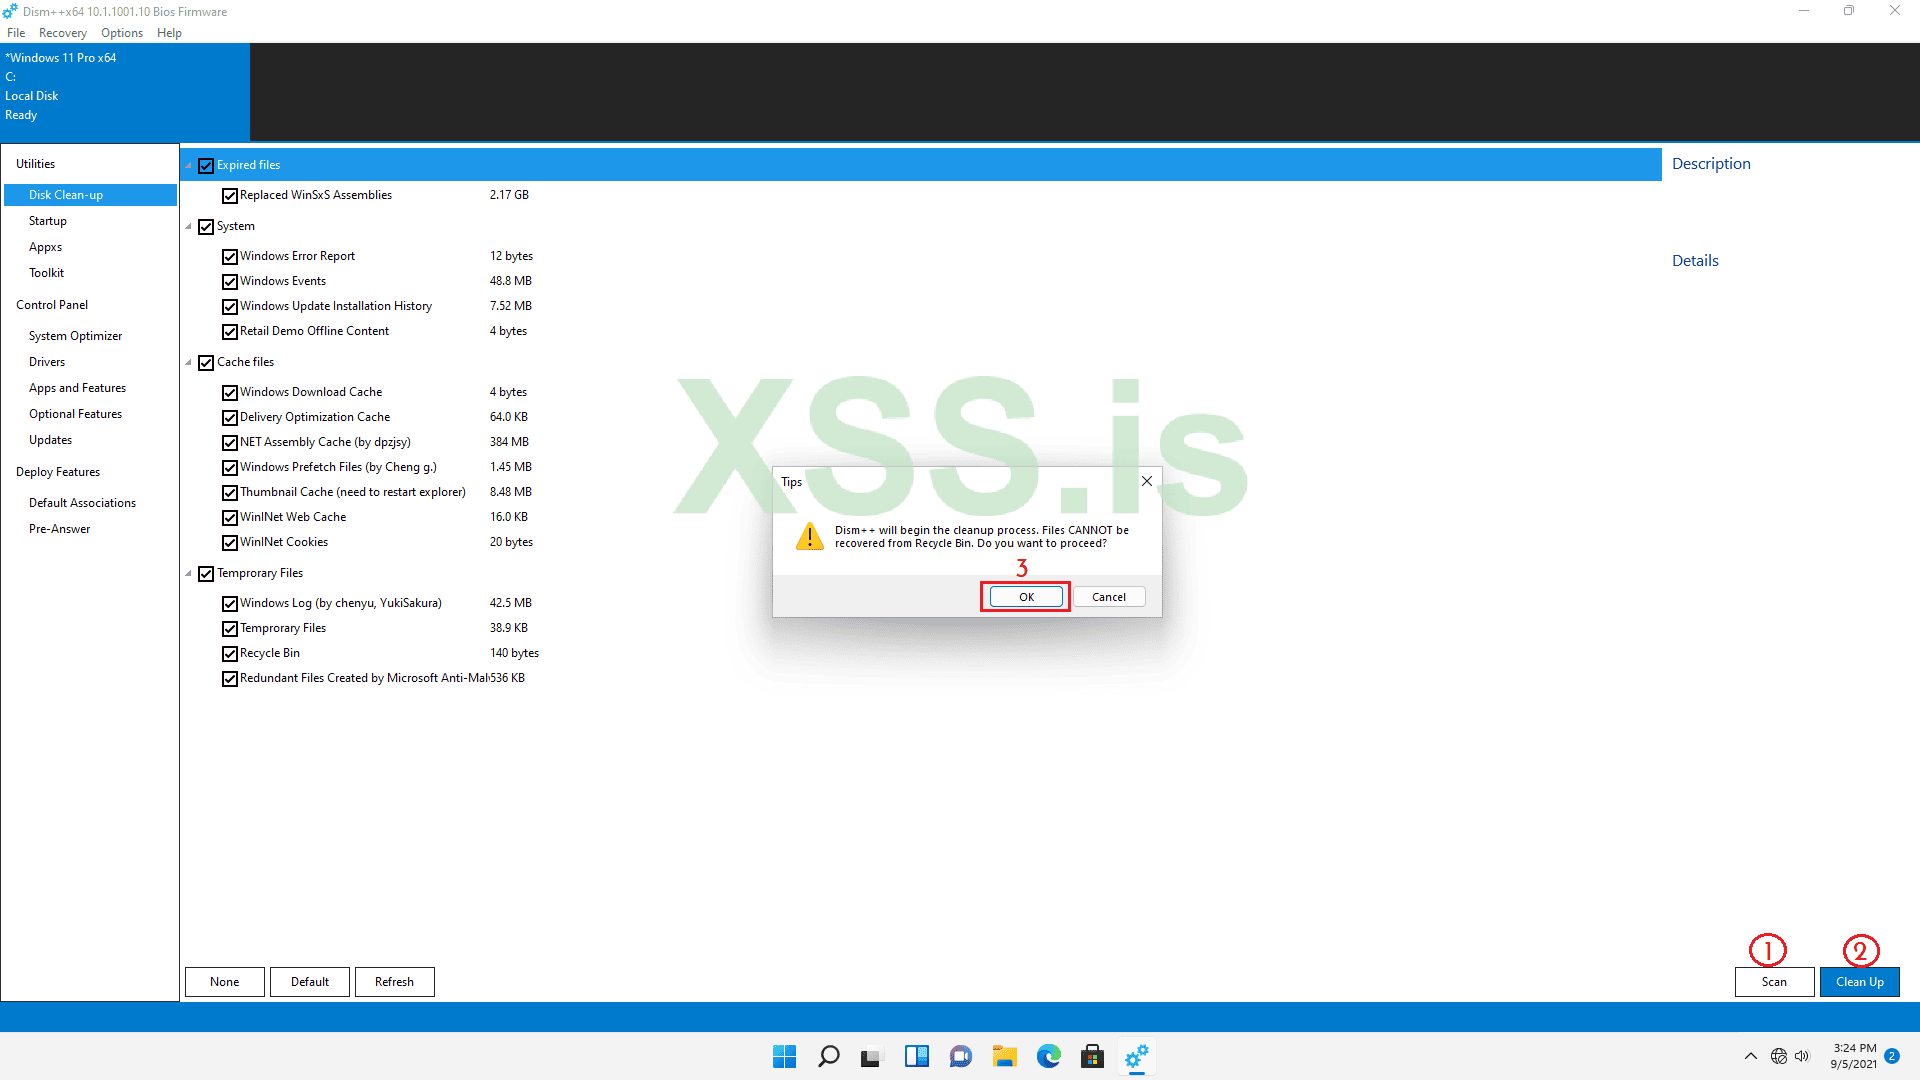This screenshot has width=1920, height=1080.
Task: Open Windows Start menu icon
Action: [784, 1056]
